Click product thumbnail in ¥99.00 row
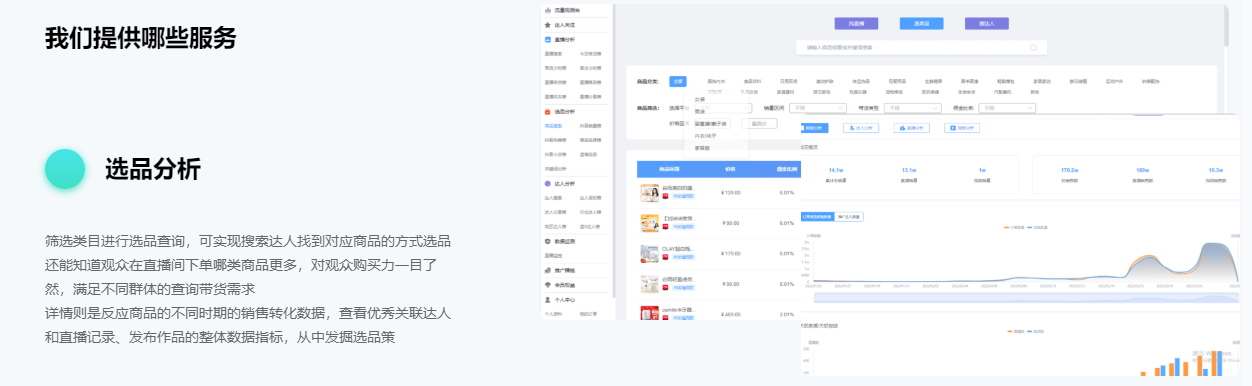This screenshot has width=1252, height=386. (x=649, y=223)
